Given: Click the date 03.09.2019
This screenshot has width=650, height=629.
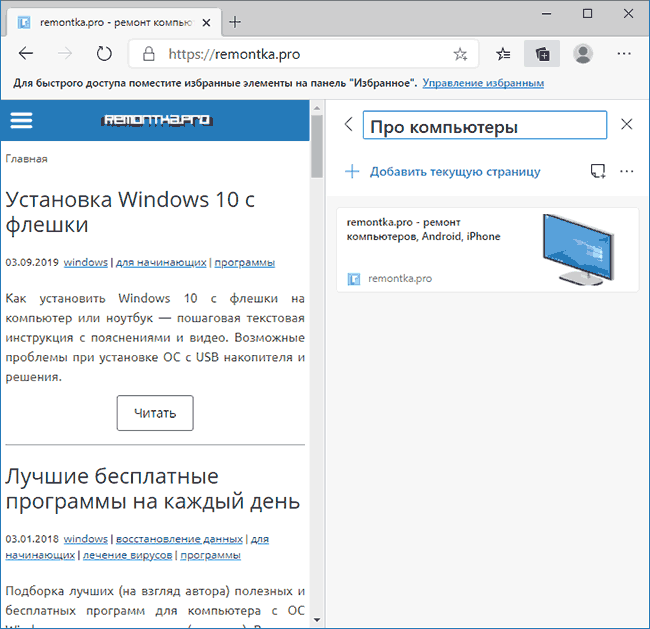Looking at the screenshot, I should coord(32,262).
